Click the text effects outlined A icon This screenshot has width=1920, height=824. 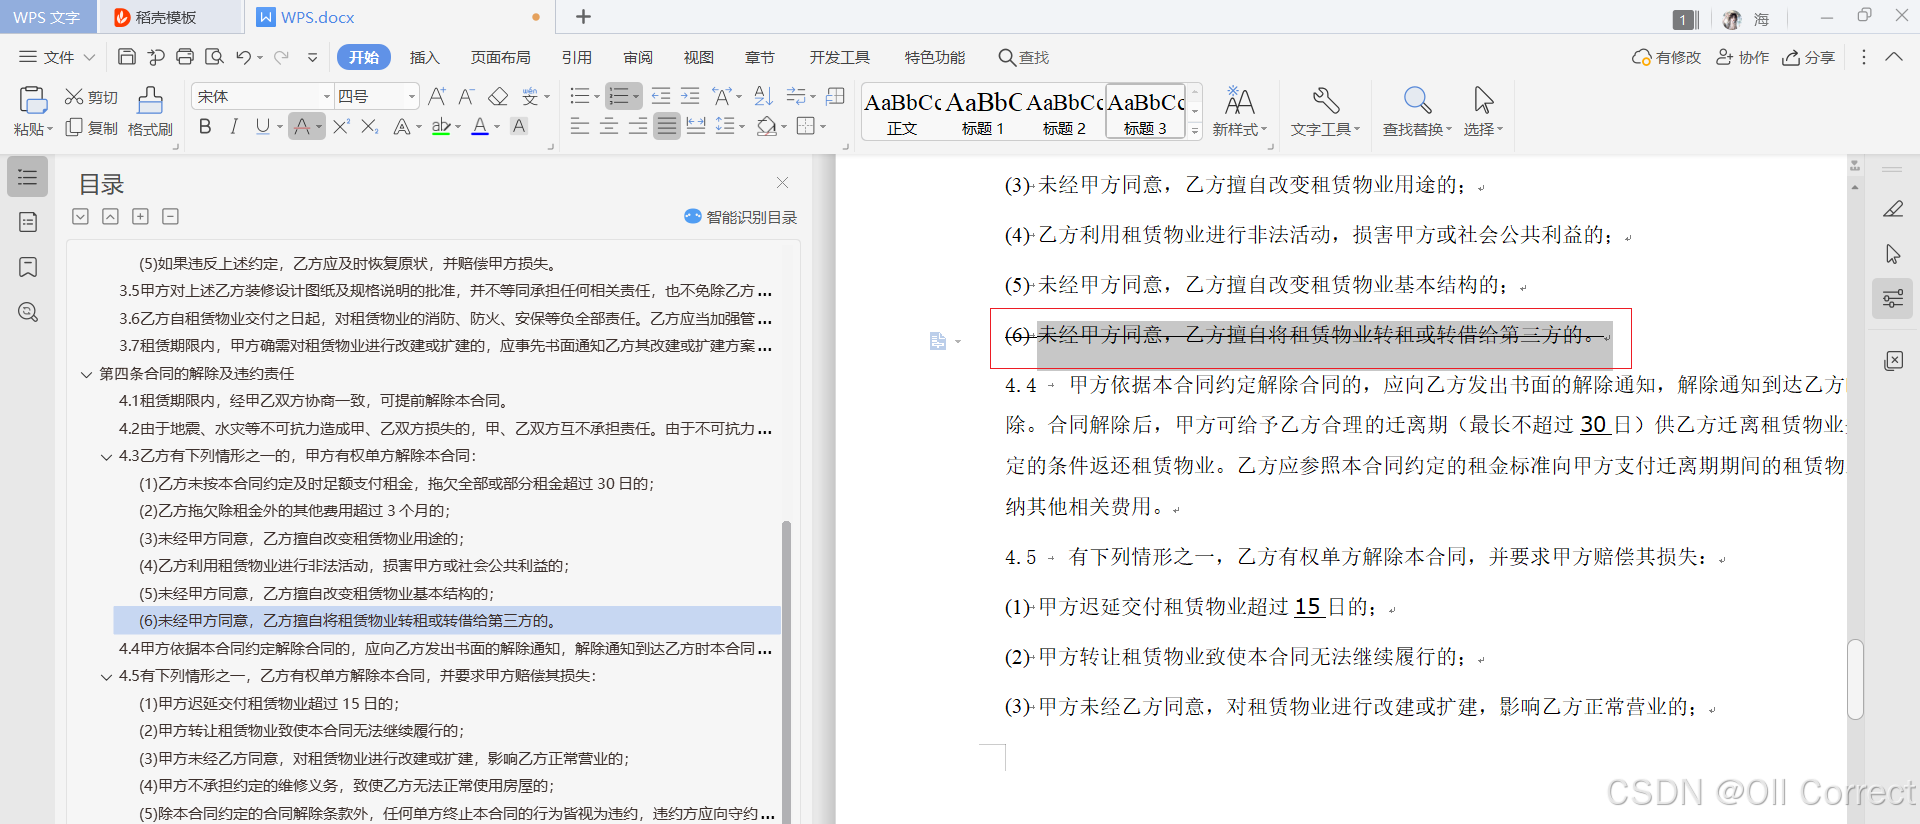[401, 126]
